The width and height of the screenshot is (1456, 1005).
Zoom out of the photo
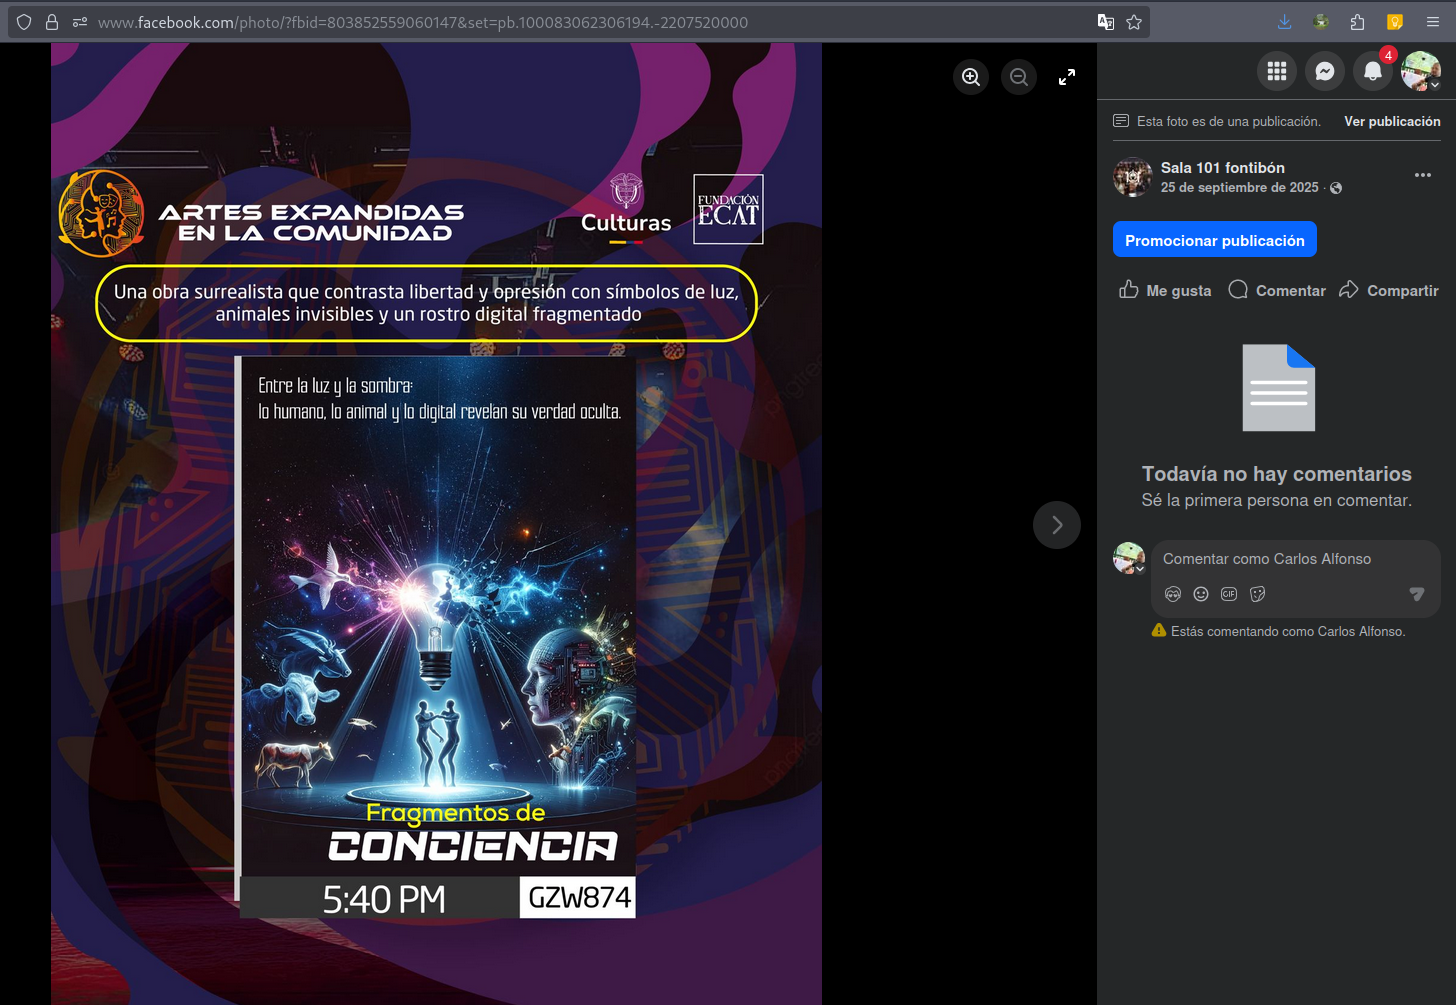click(x=1019, y=77)
